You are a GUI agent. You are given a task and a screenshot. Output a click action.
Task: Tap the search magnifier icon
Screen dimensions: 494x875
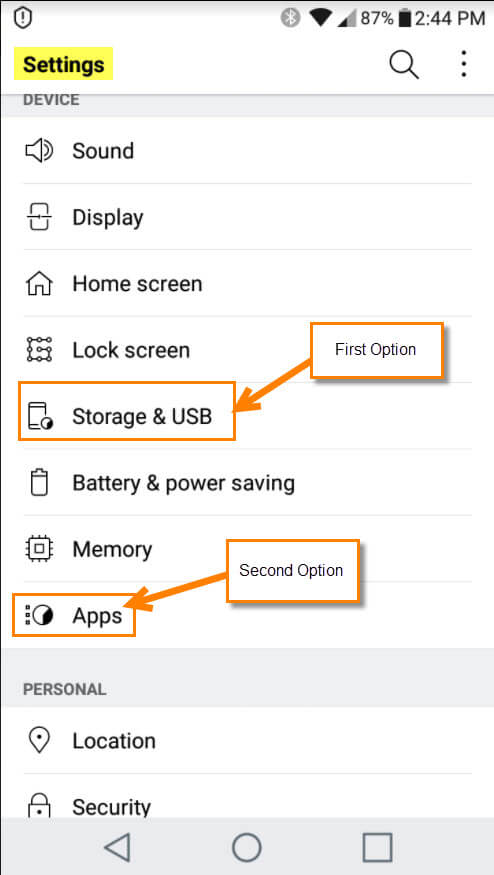[404, 65]
